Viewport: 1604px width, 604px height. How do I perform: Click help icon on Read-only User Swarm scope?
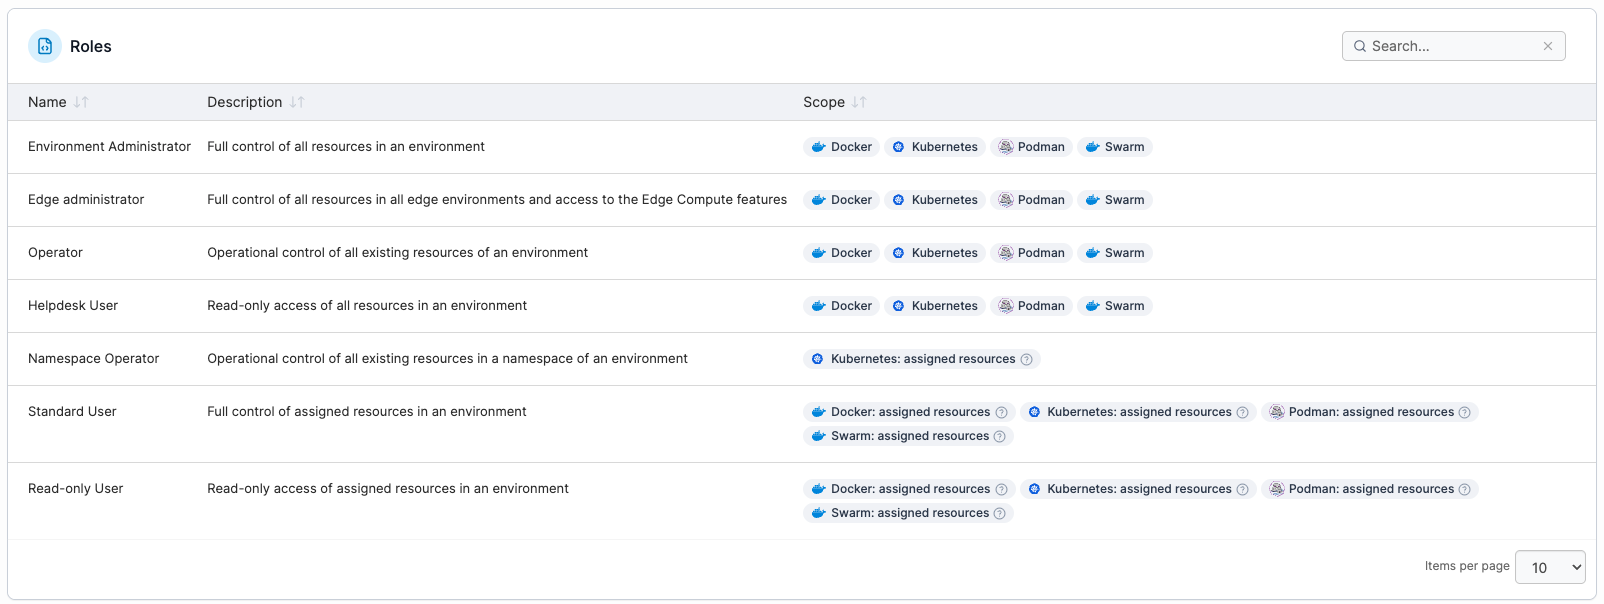point(1000,514)
